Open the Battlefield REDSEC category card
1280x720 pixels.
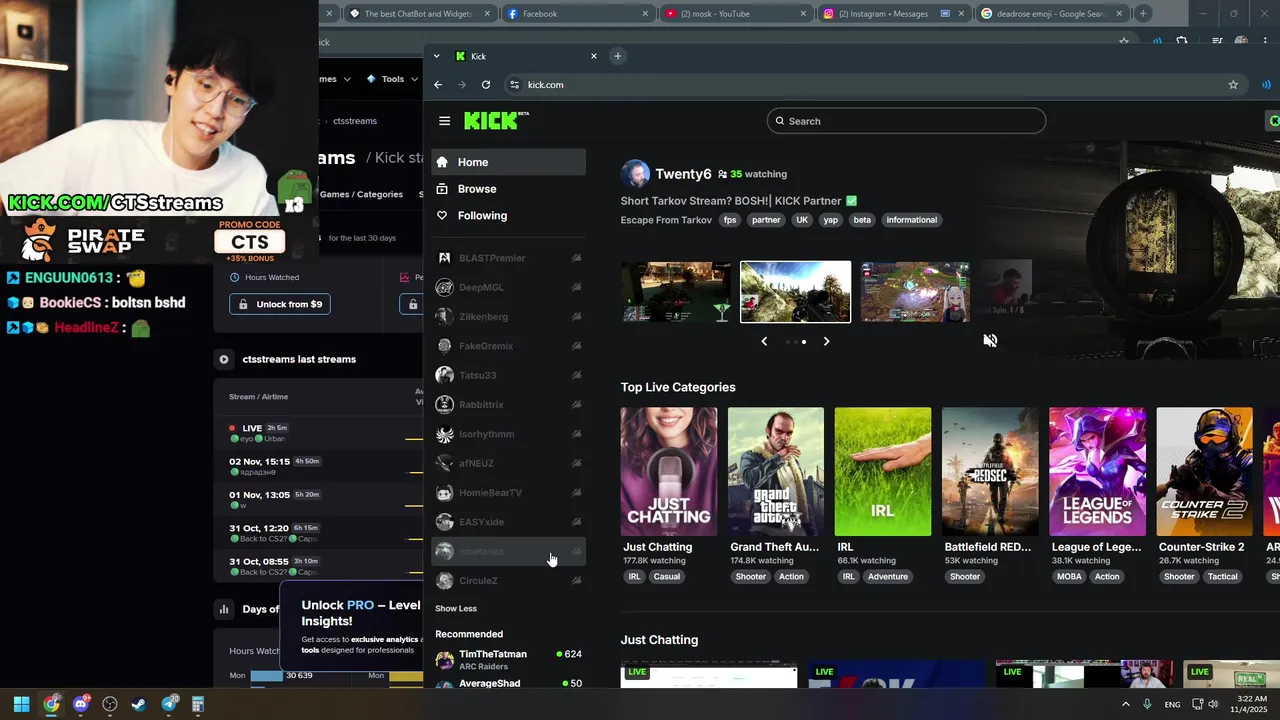990,471
